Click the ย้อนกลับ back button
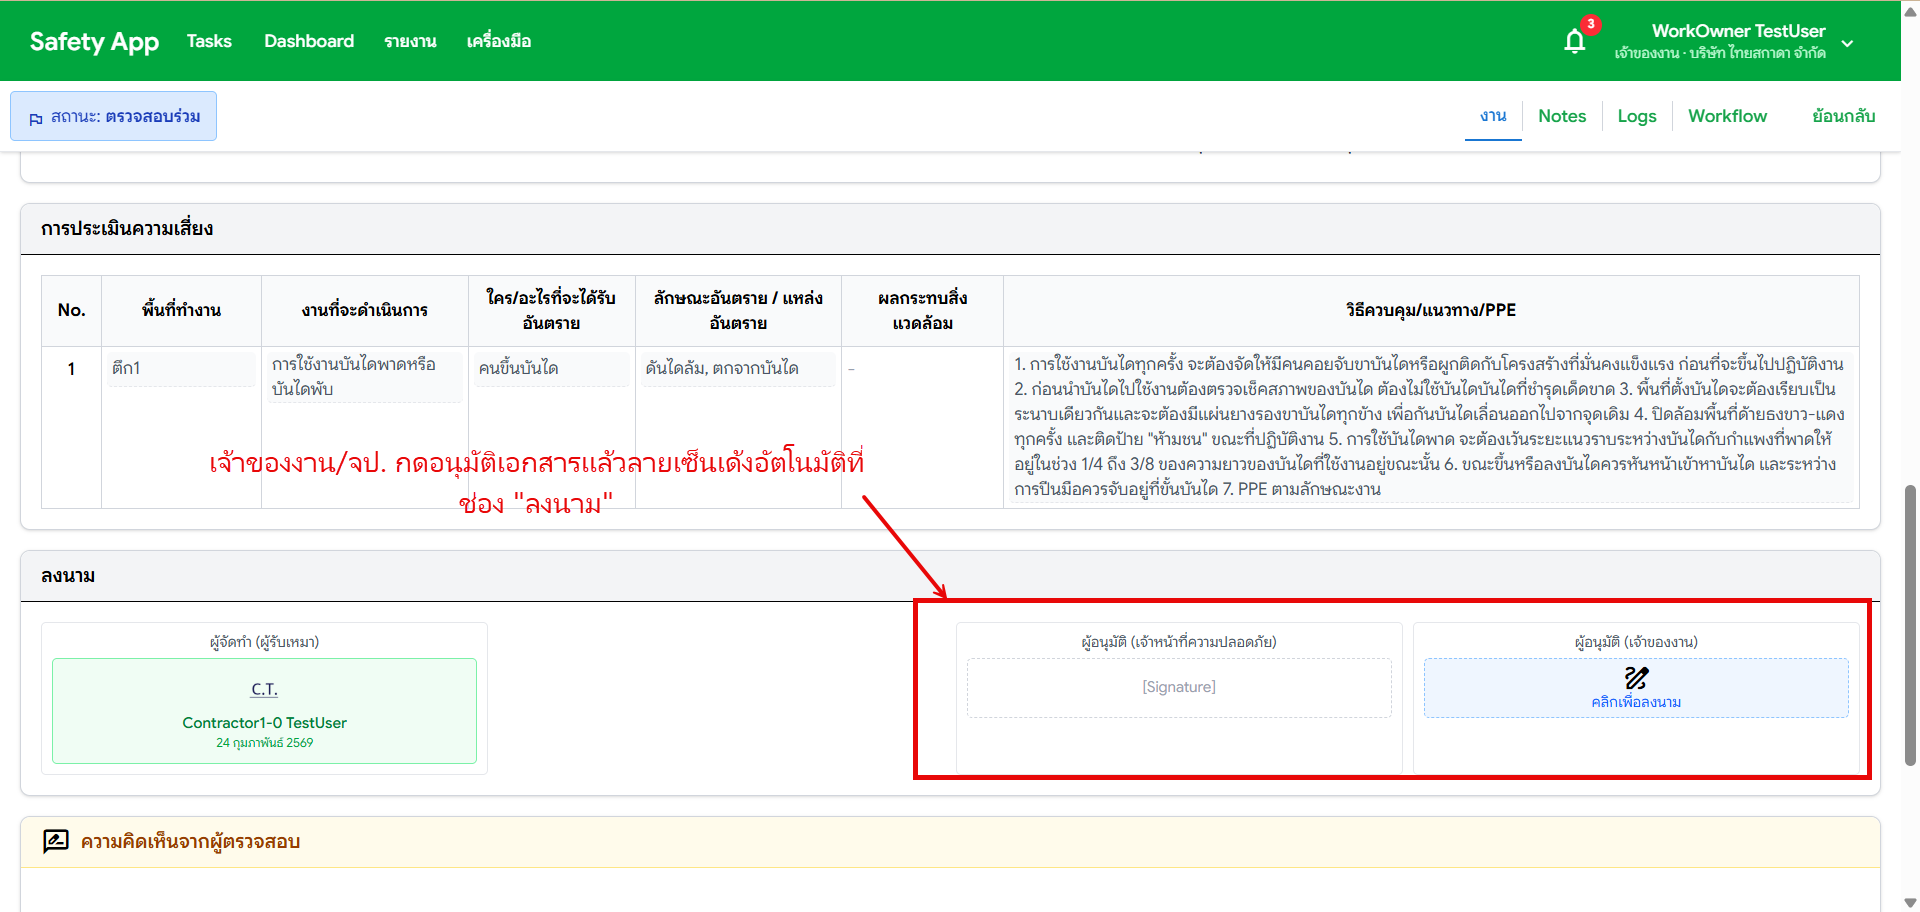The width and height of the screenshot is (1920, 912). tap(1843, 116)
